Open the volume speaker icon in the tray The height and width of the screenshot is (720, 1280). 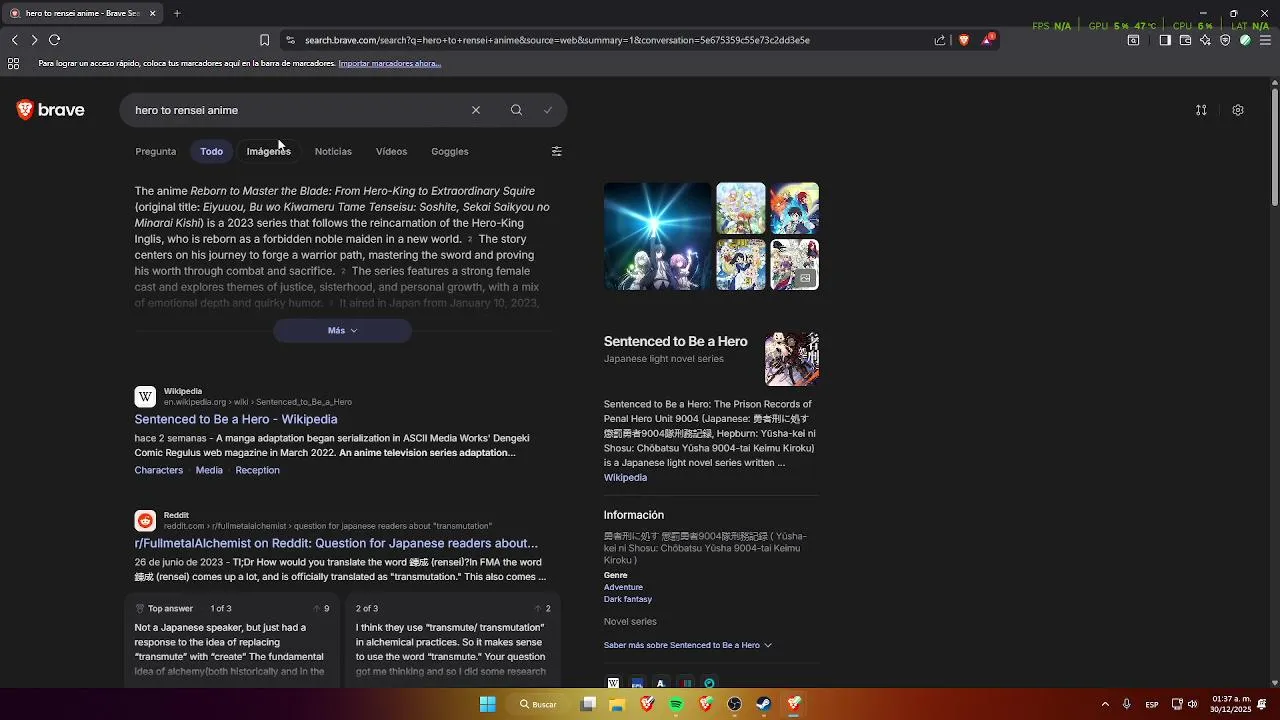point(1192,704)
